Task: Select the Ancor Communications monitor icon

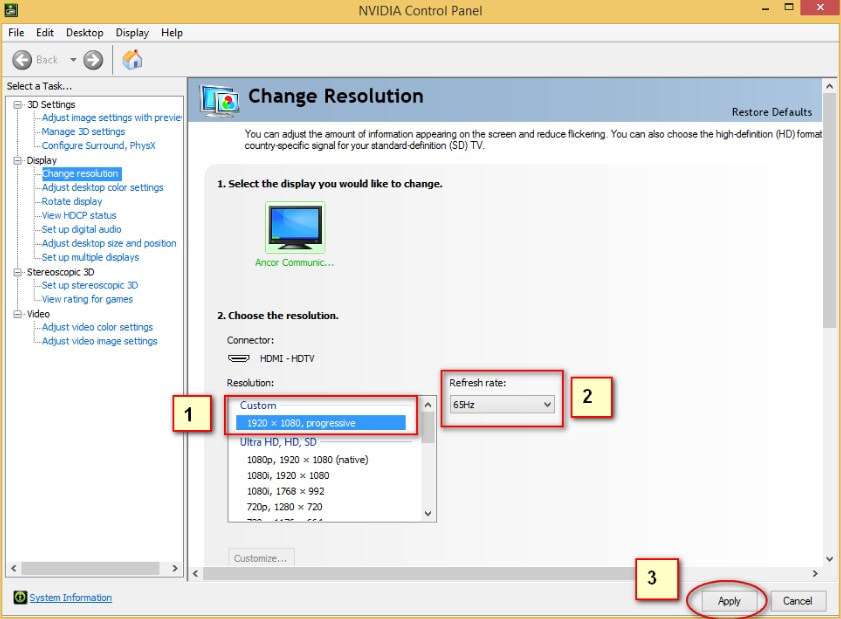Action: click(295, 227)
